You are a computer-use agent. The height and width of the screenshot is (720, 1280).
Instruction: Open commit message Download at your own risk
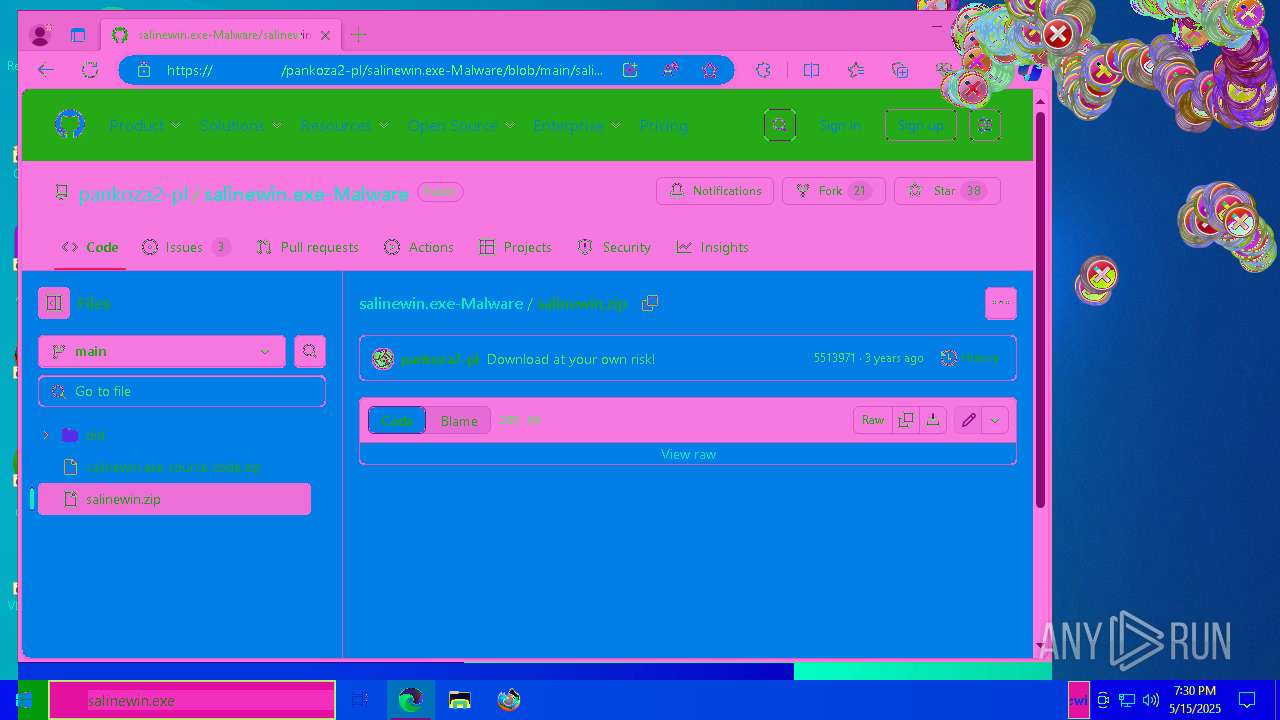[571, 359]
